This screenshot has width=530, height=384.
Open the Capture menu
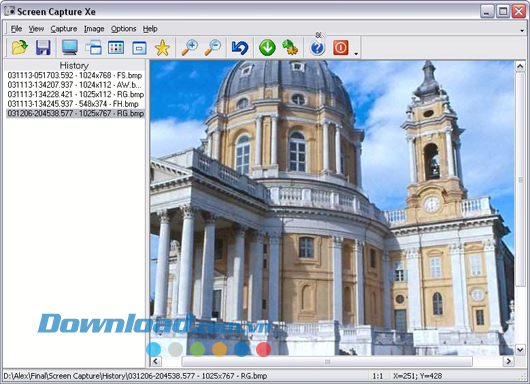pos(64,29)
